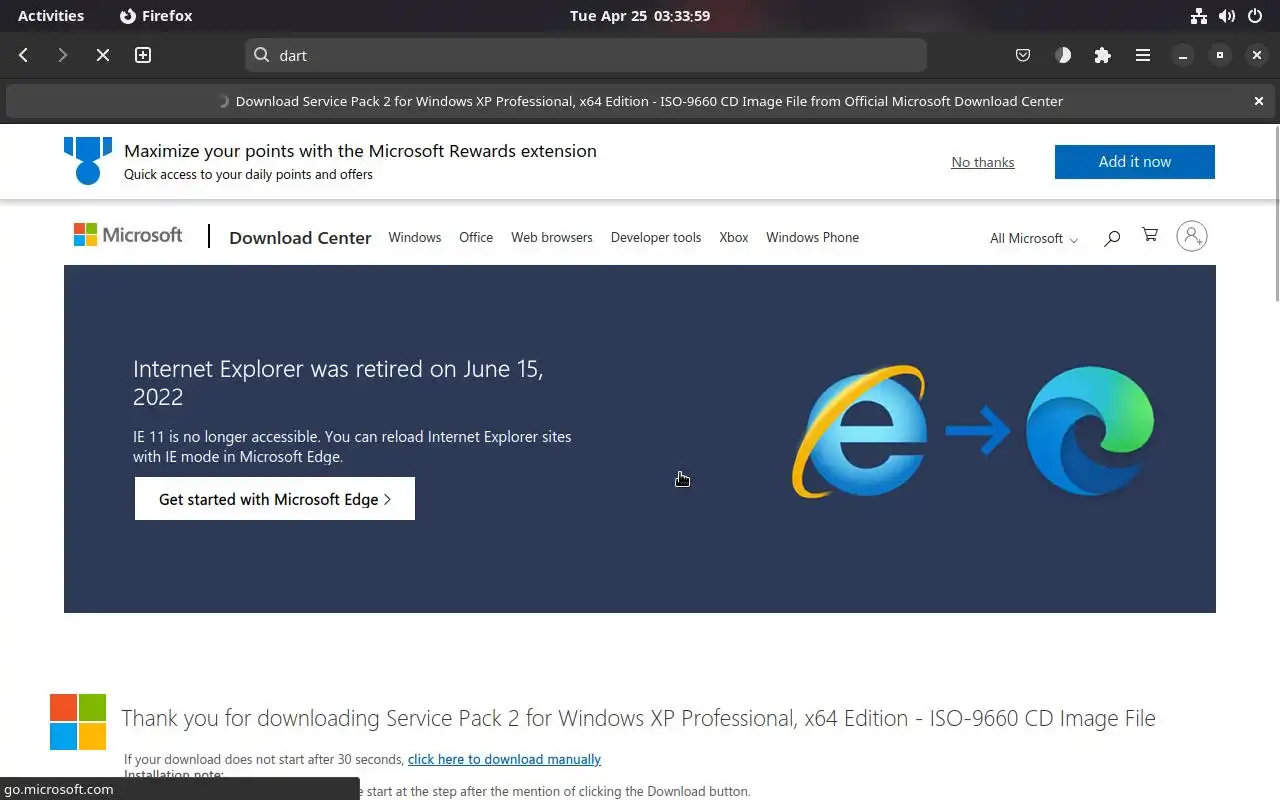
Task: Open the extensions puzzle icon
Action: [1103, 55]
